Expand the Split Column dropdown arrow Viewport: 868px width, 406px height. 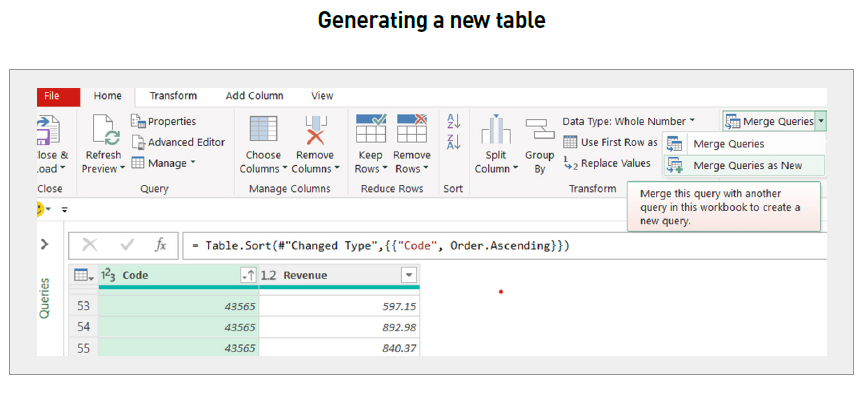(515, 169)
